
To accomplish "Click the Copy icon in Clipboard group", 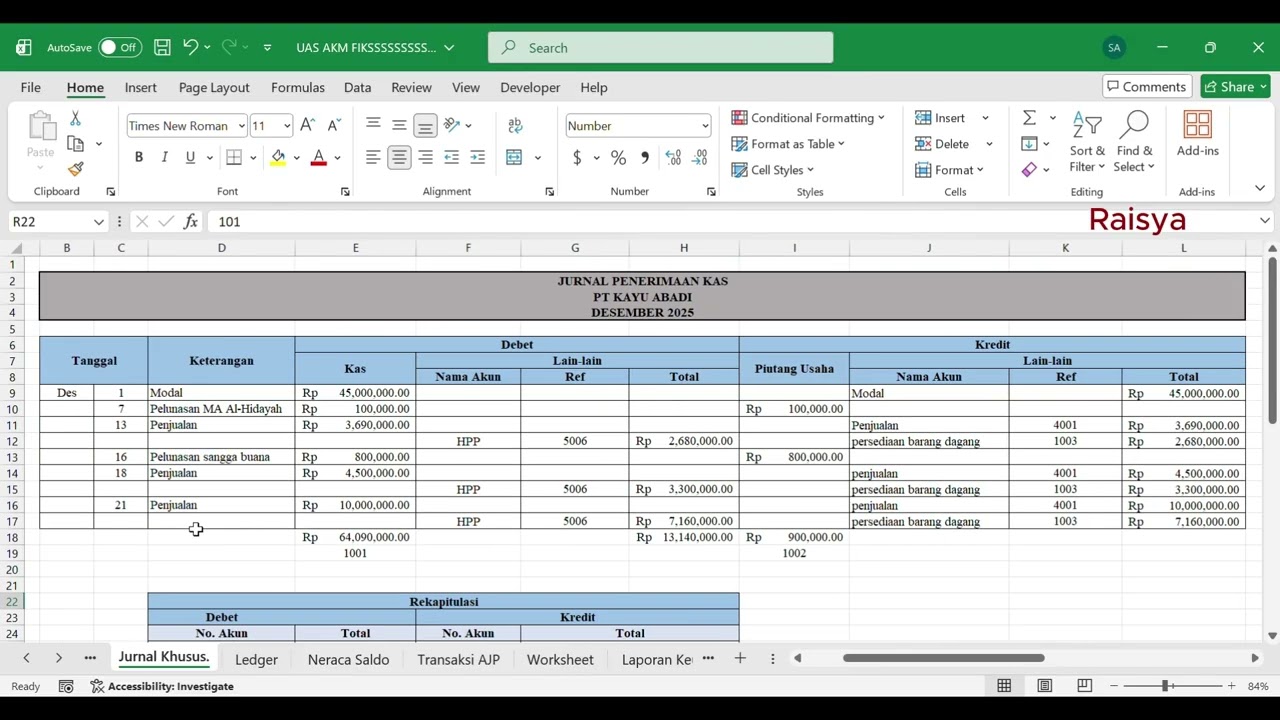I will (77, 144).
